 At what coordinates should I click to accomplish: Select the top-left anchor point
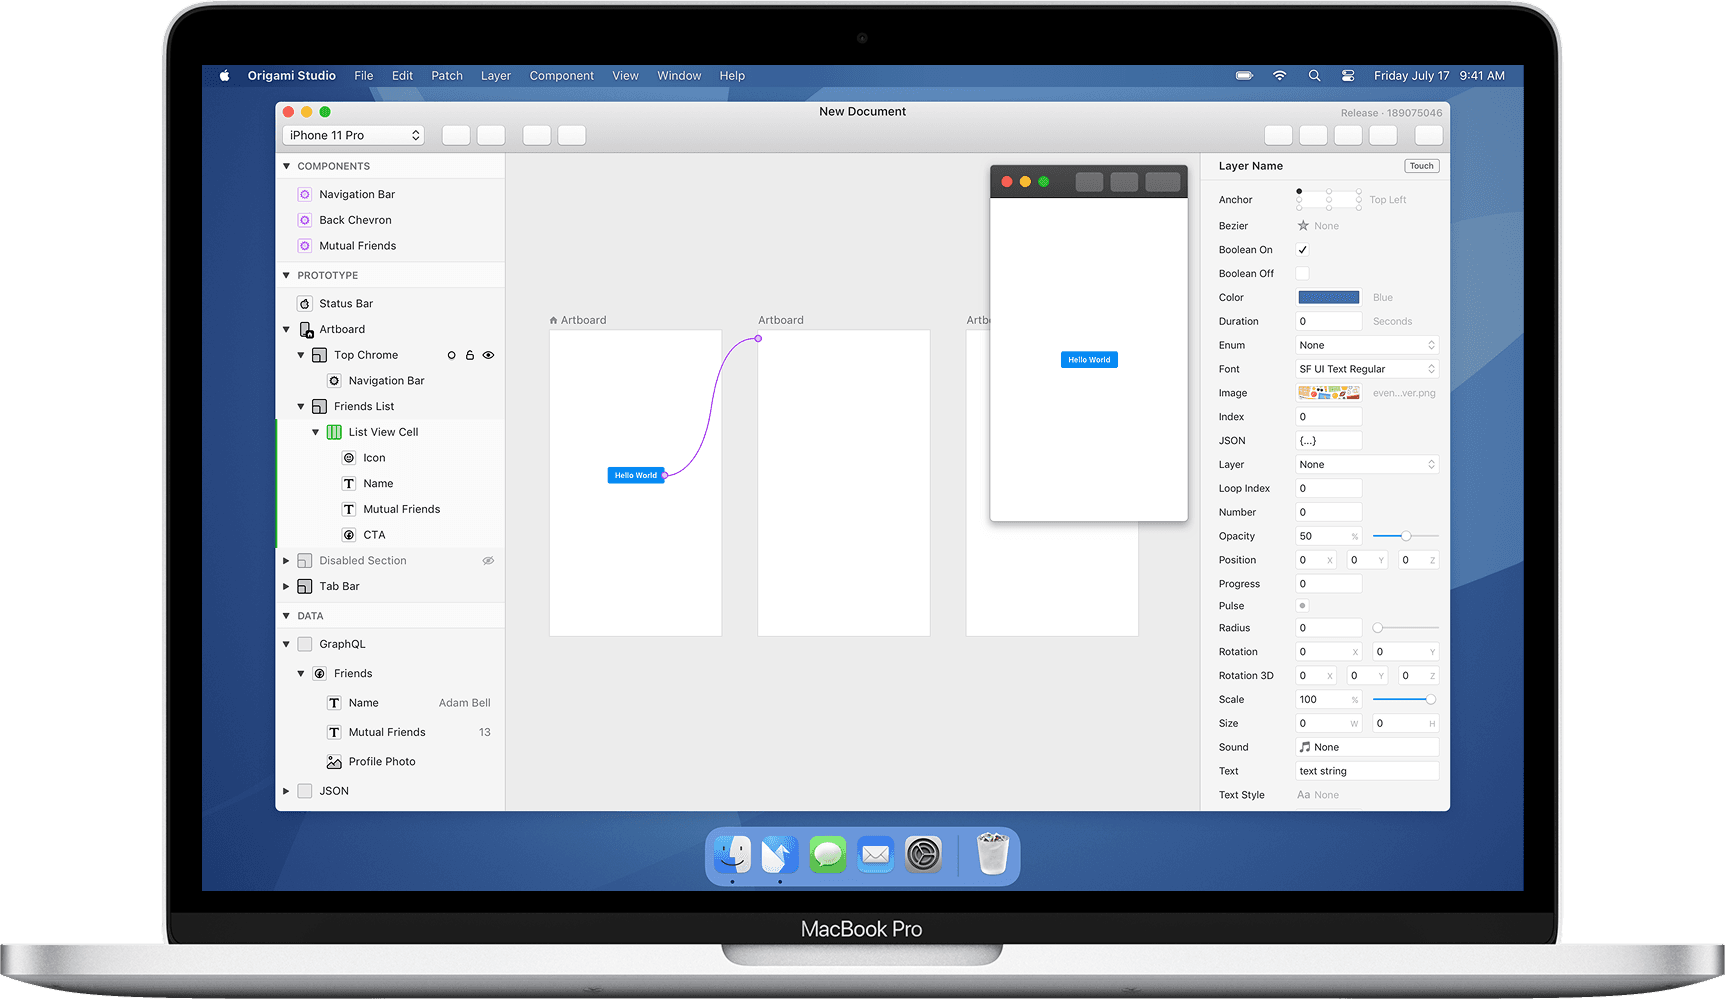click(1299, 191)
